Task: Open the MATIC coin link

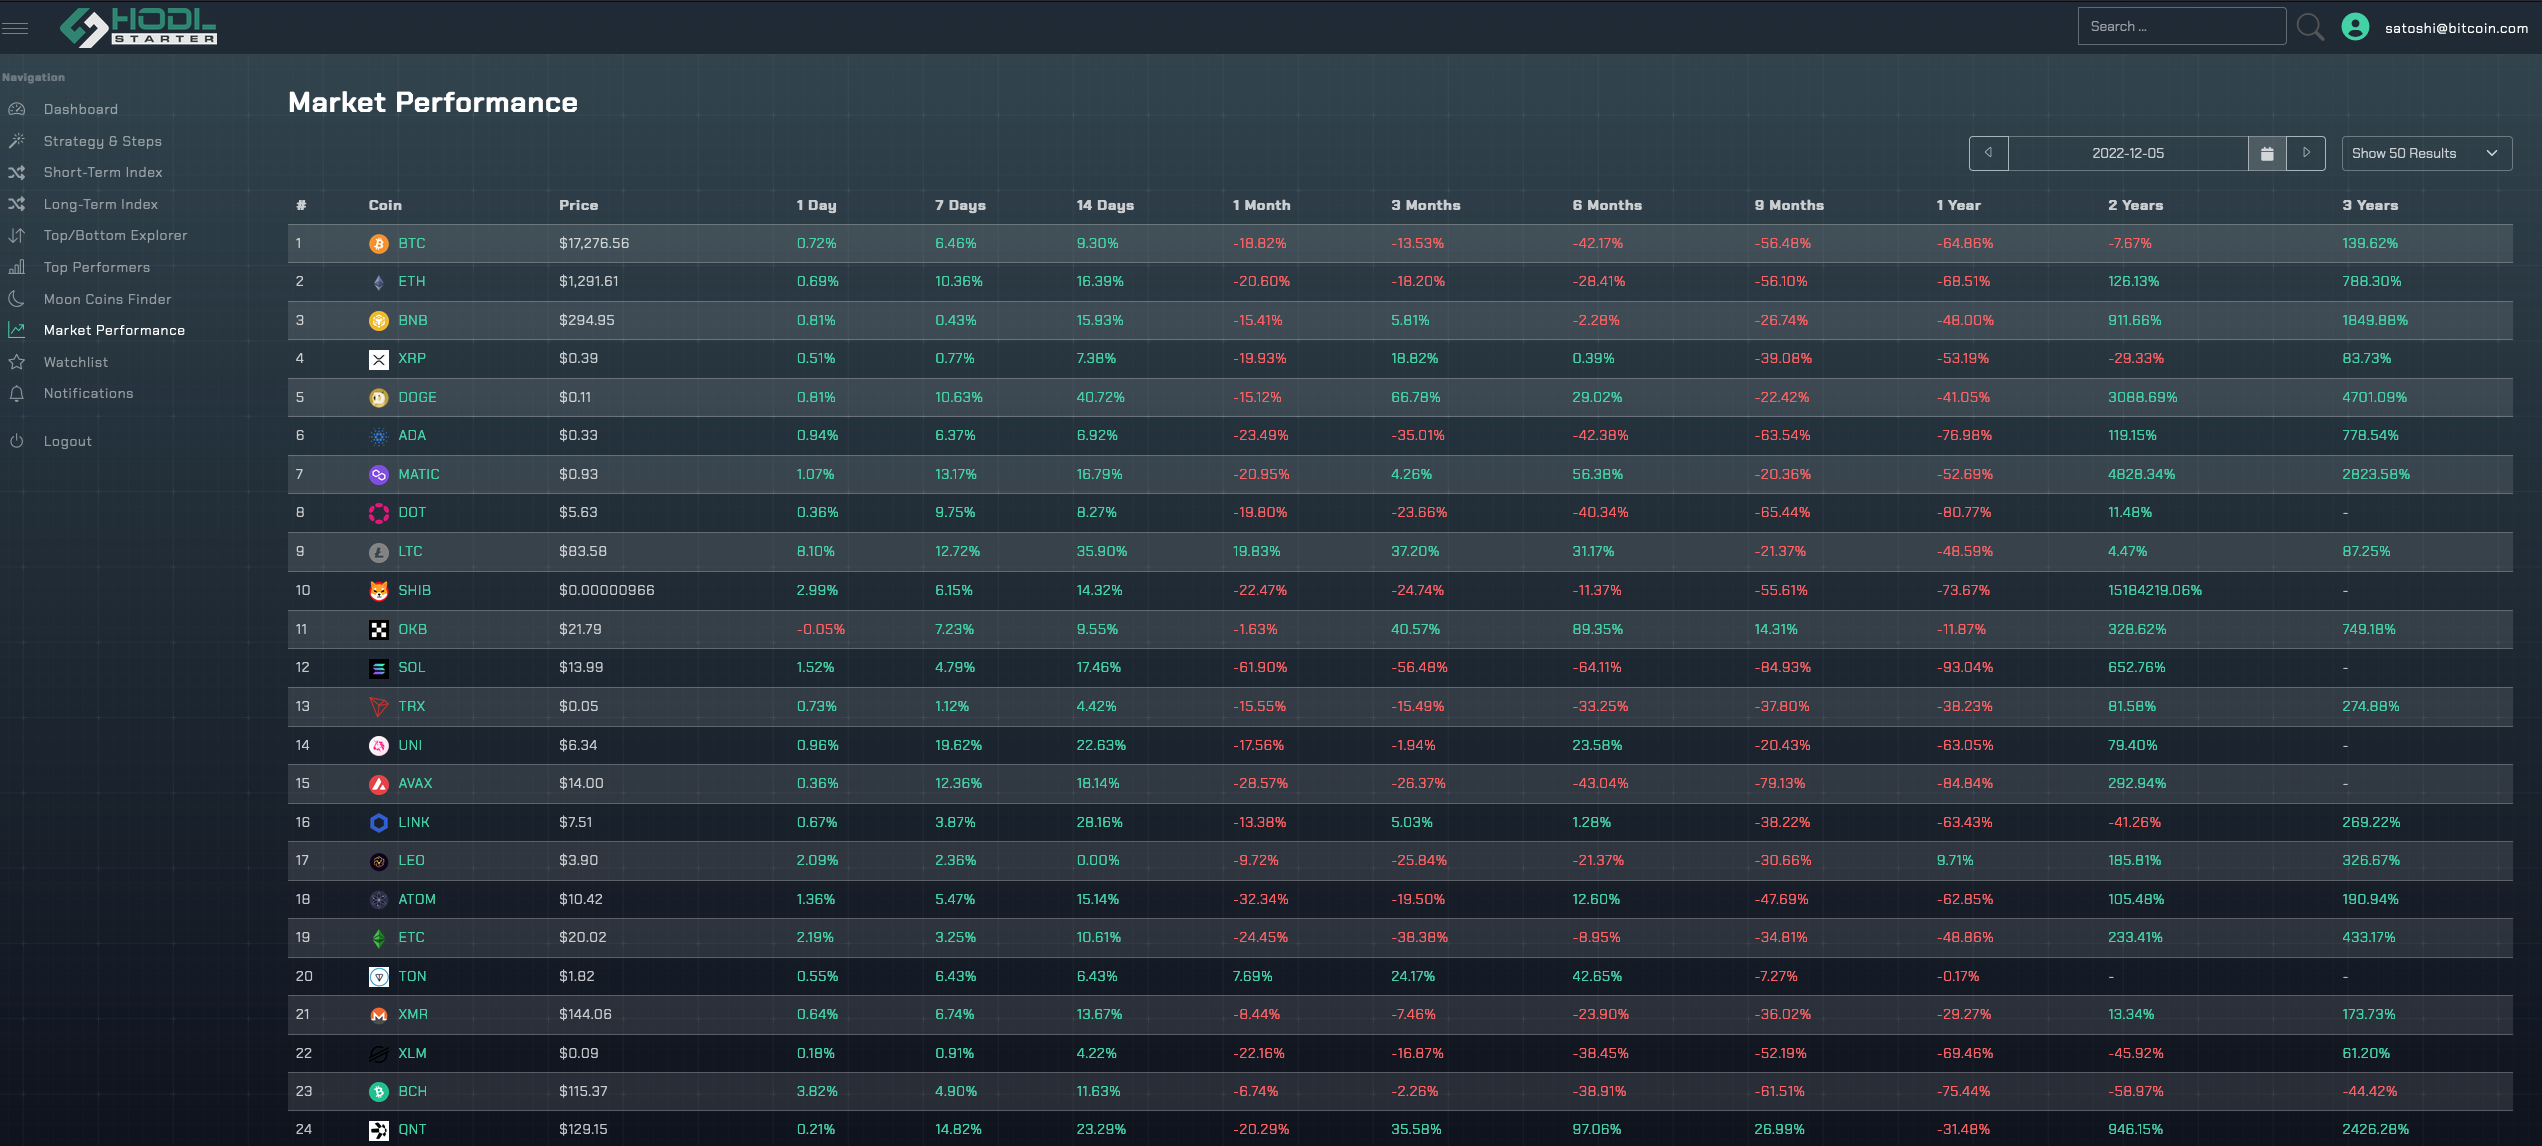Action: [x=419, y=474]
